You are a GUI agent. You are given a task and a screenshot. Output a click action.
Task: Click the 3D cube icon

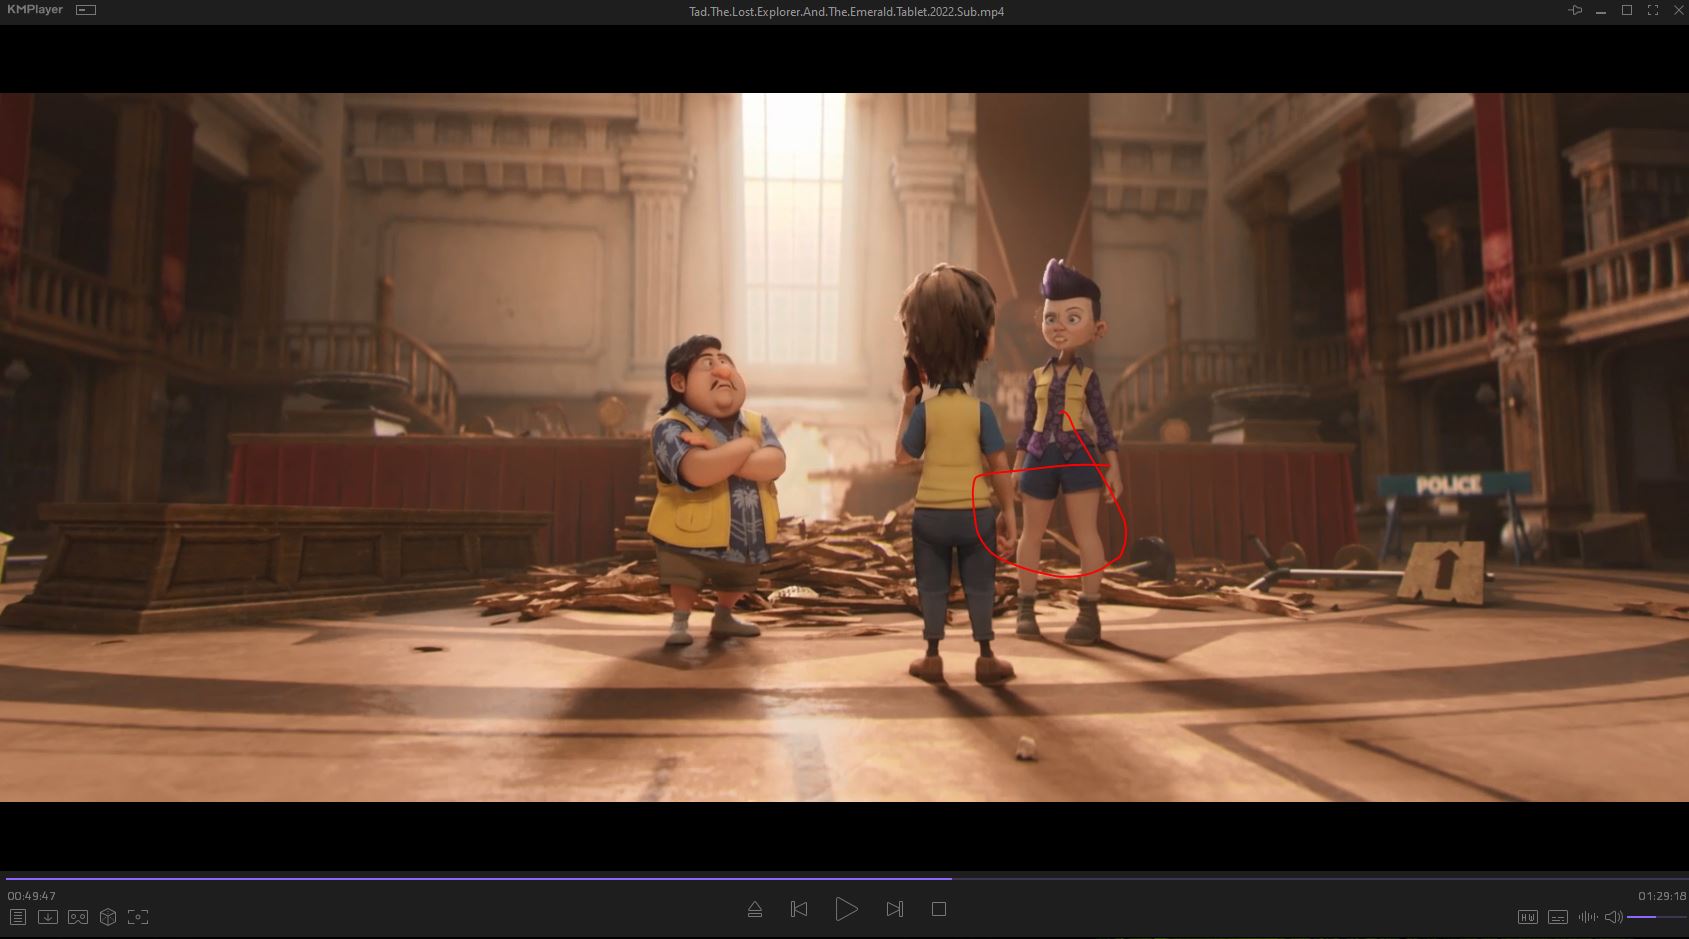[x=108, y=917]
